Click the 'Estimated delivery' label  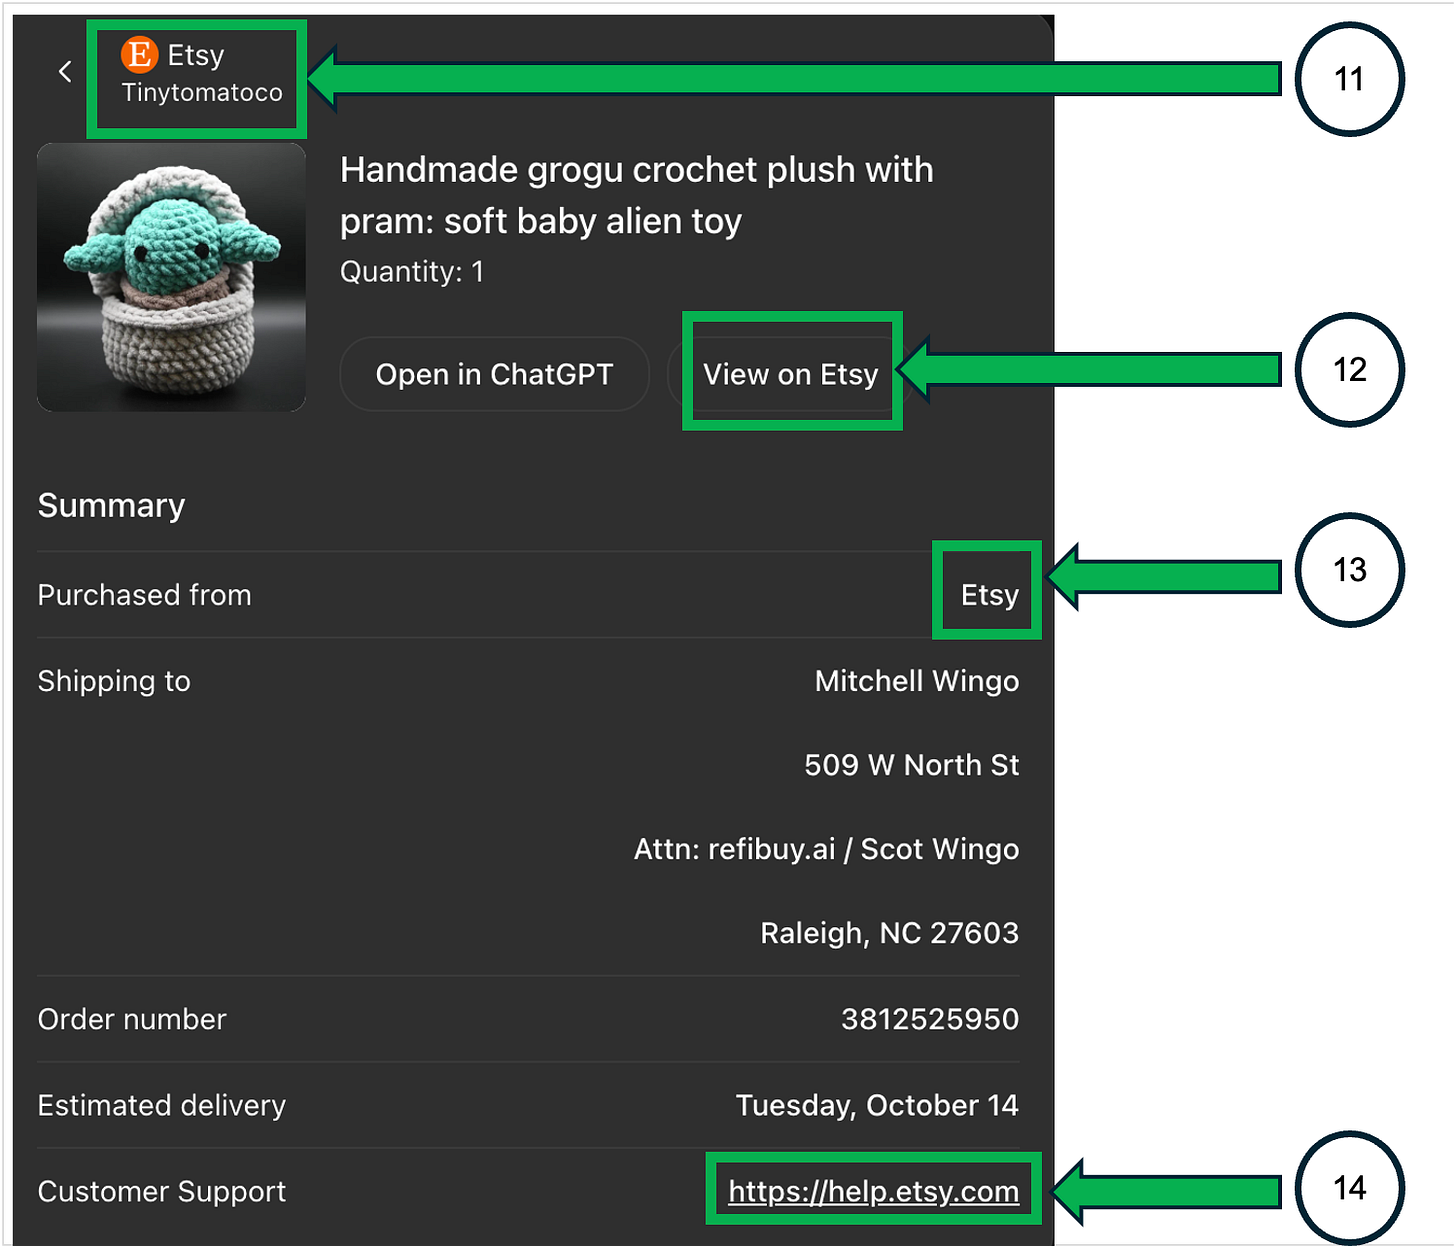click(x=161, y=1105)
